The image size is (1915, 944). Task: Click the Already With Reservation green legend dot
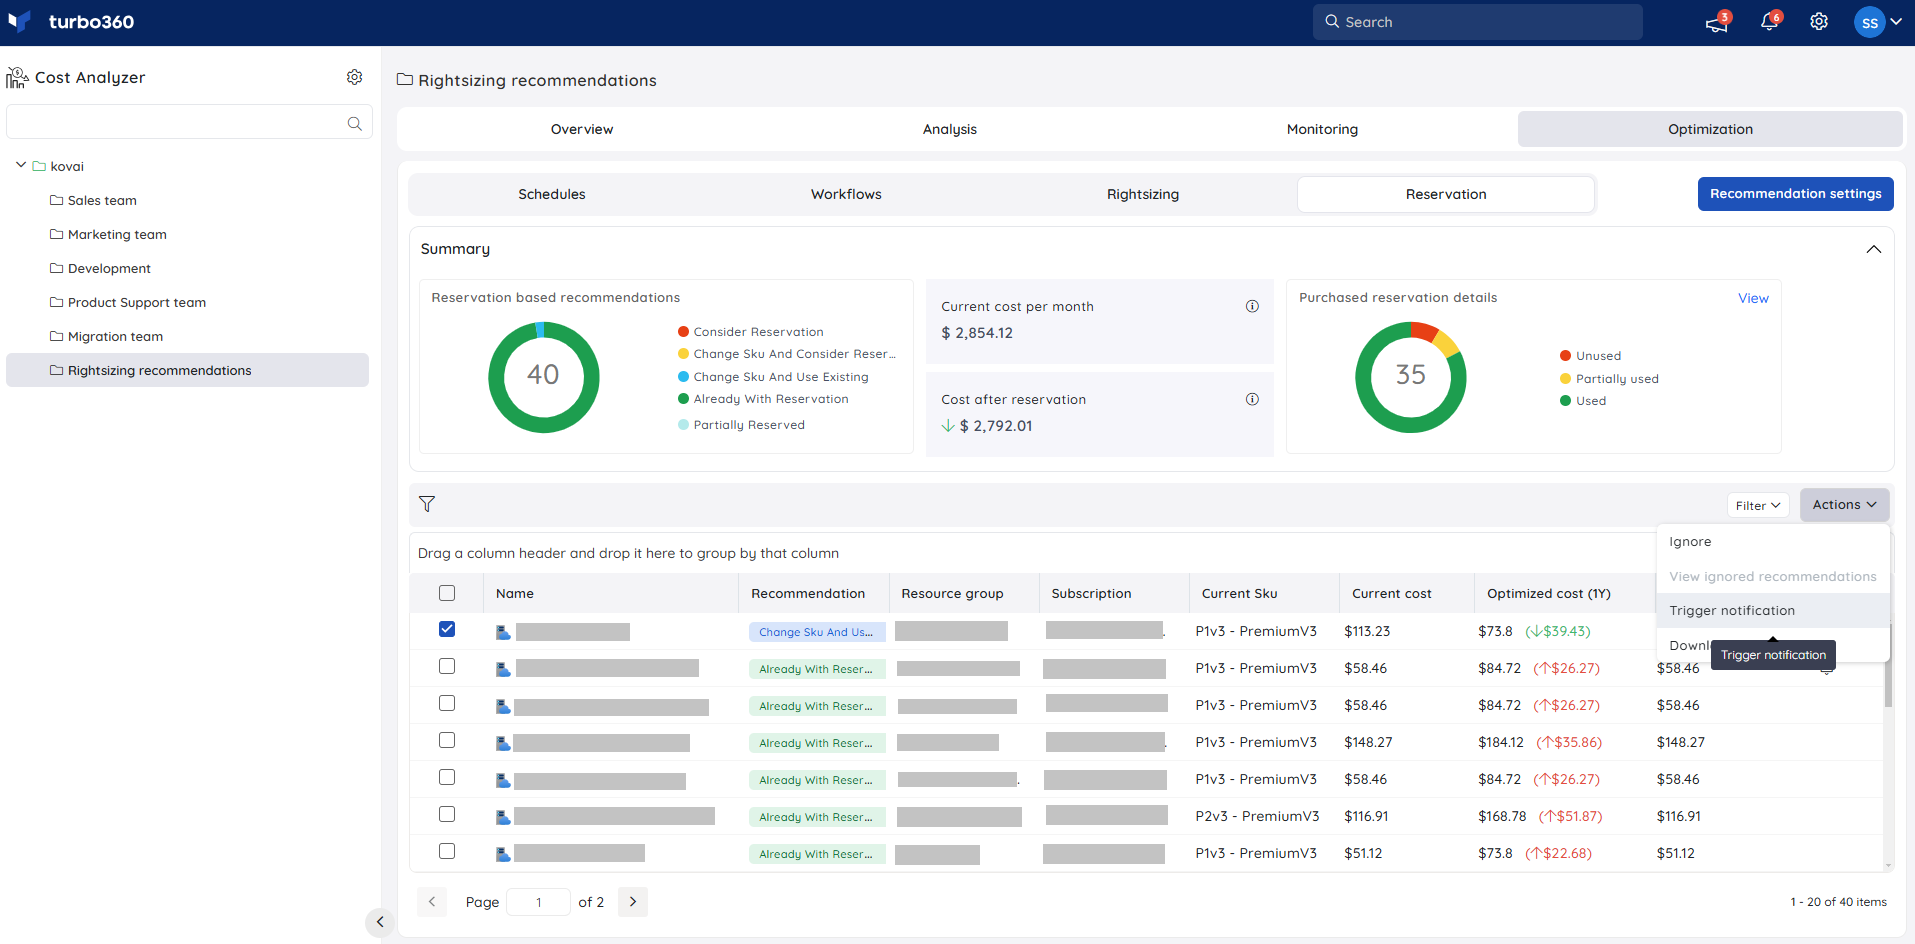click(x=684, y=399)
